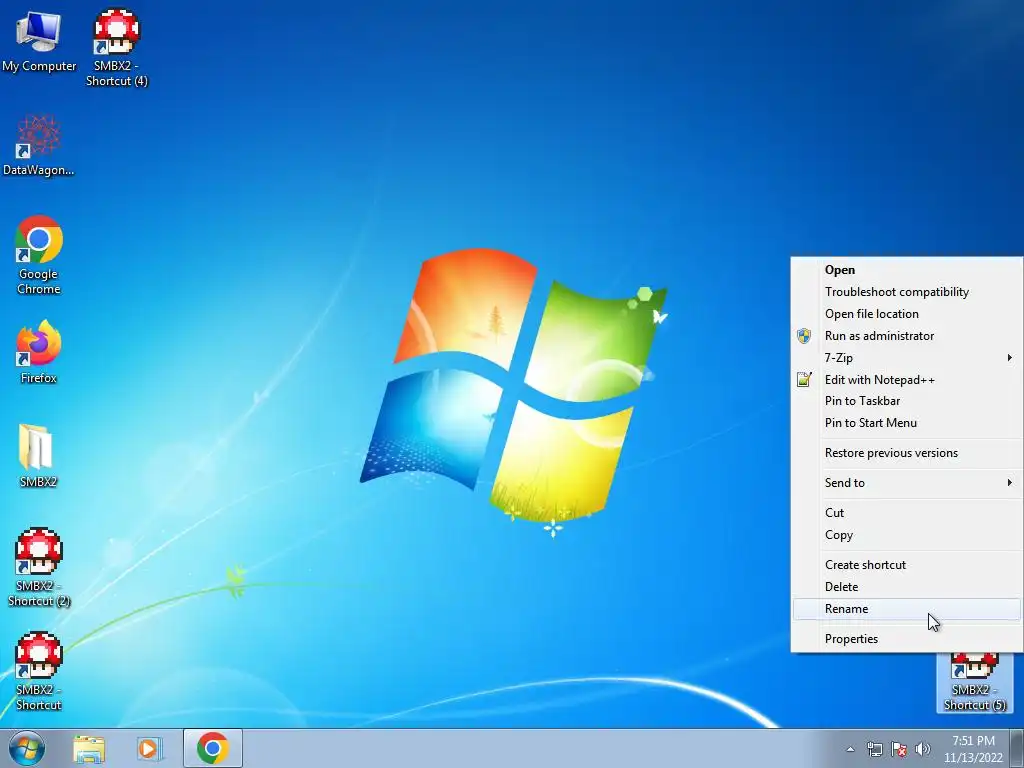Select the SMBX2 - Shortcut (5) icon
Screen dimensions: 1024x768
tap(974, 682)
